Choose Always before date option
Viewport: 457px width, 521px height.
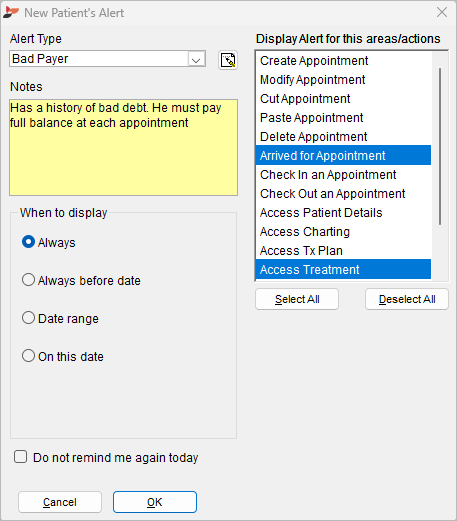tap(28, 280)
